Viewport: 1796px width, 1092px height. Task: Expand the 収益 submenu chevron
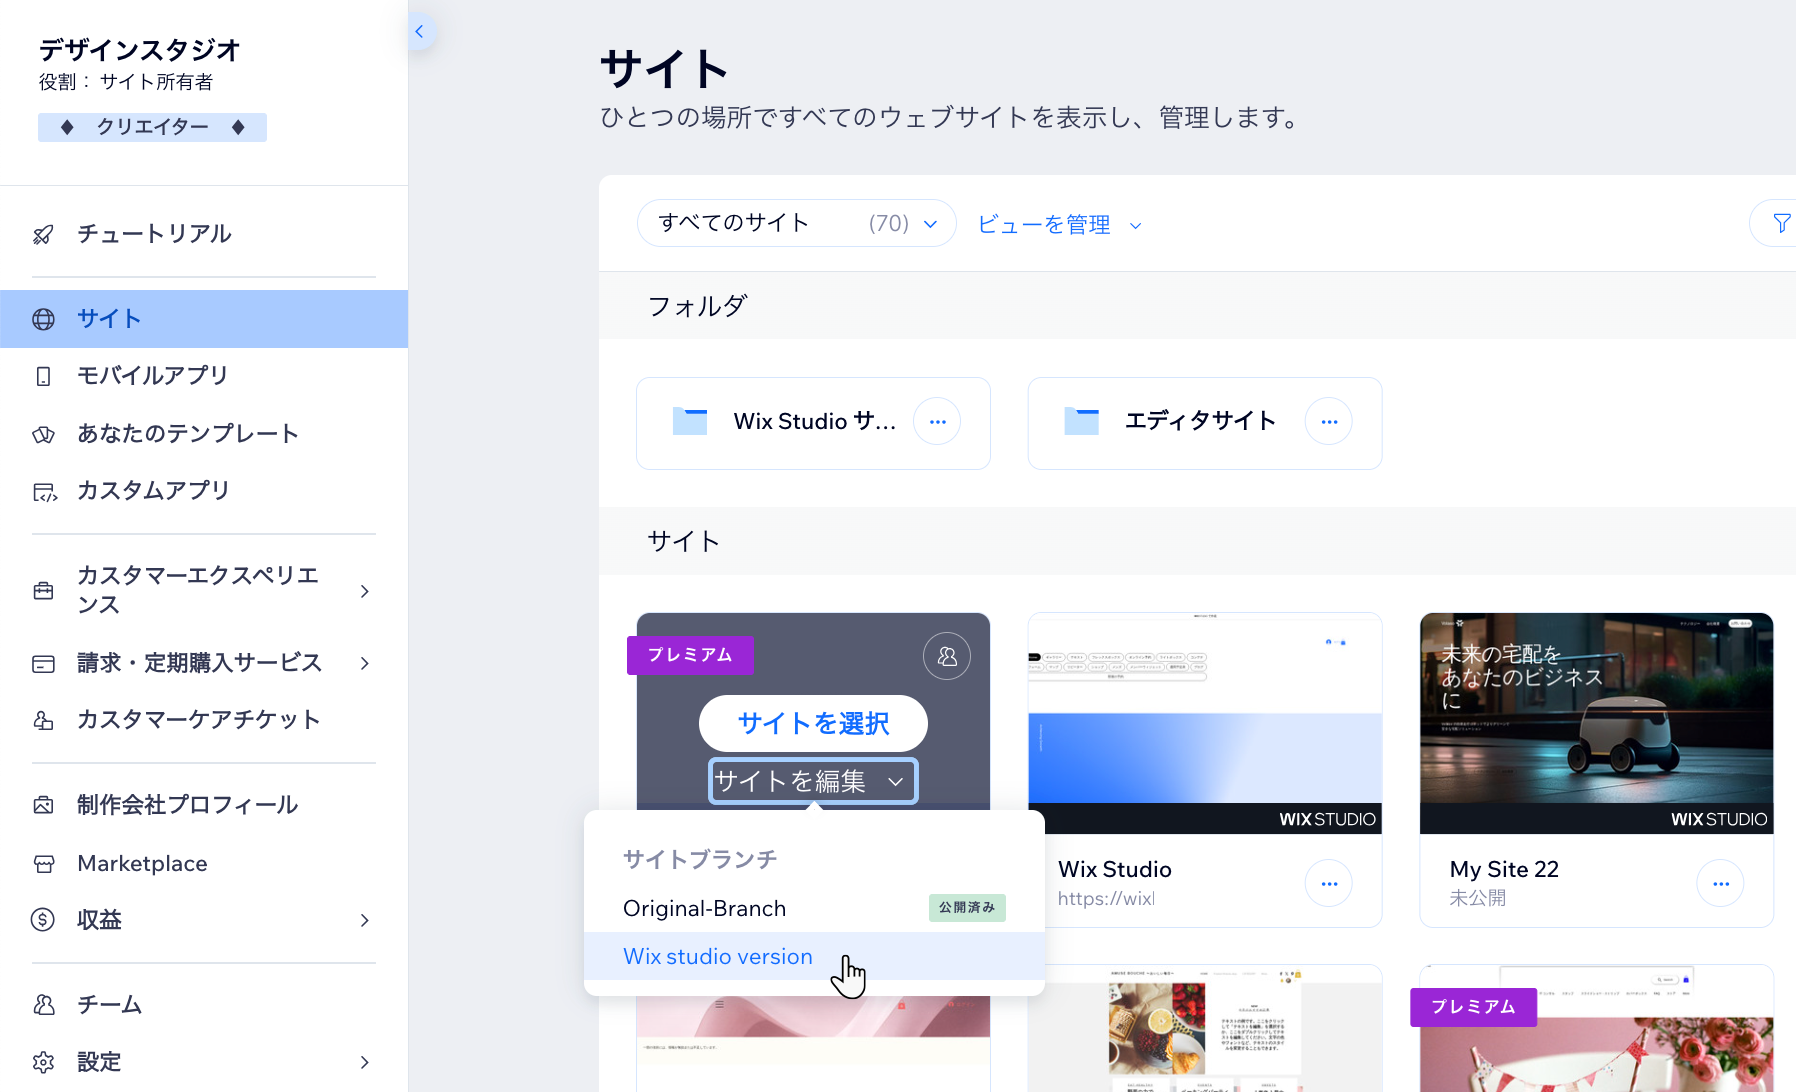[365, 920]
